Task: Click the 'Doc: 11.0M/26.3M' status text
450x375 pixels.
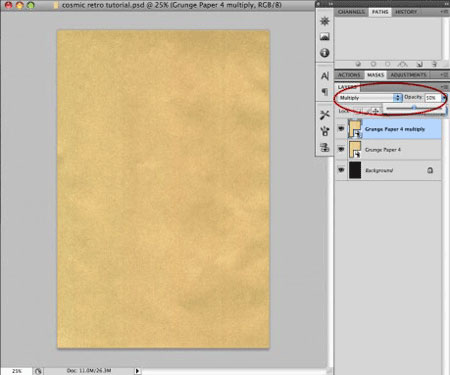Action: (89, 371)
